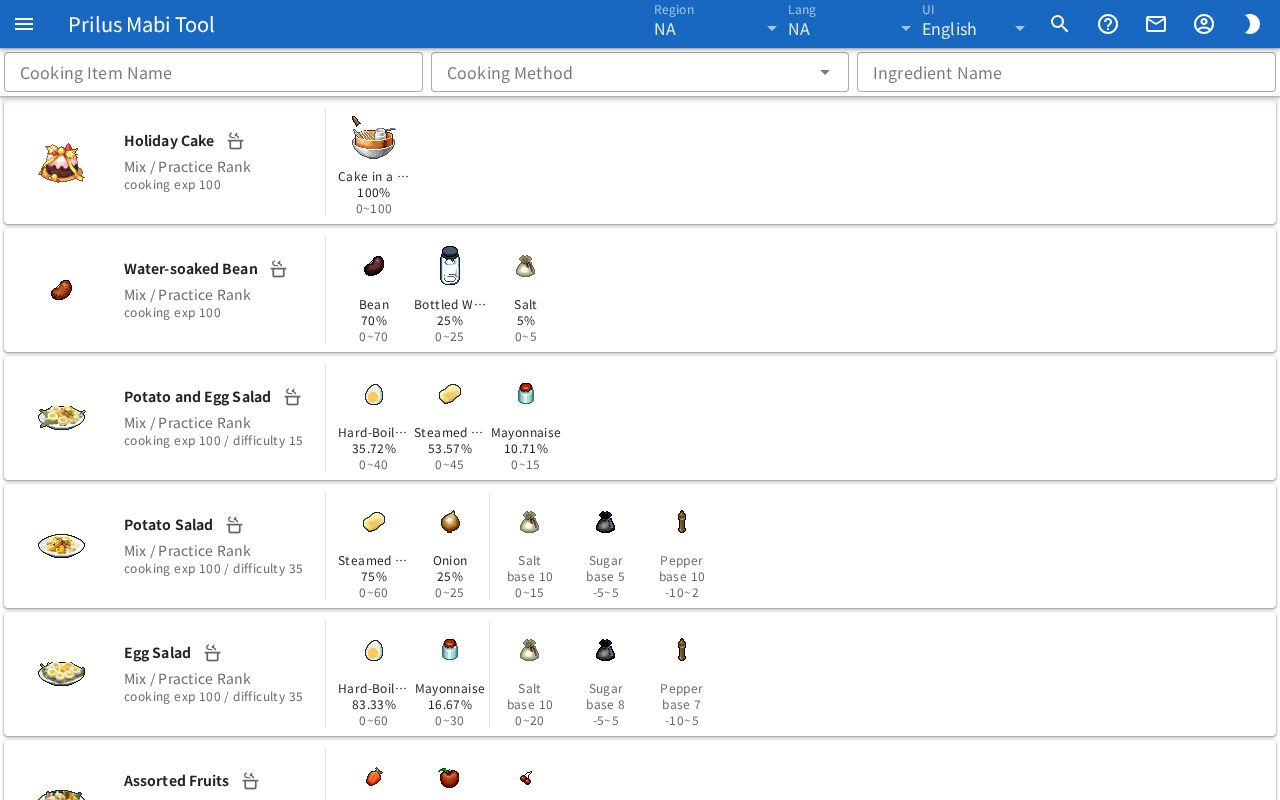1280x800 pixels.
Task: Click the Holiday Cake dish image
Action: click(61, 162)
